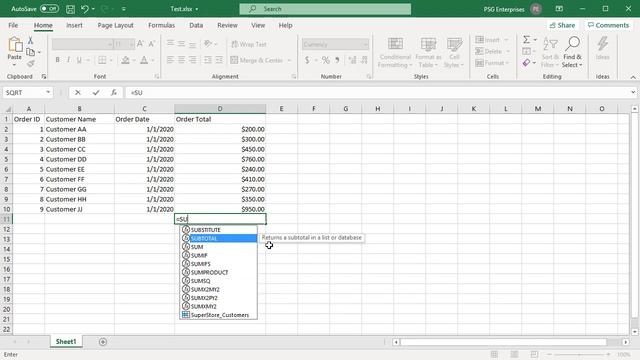Select column D header
Screen dimensions: 640x360
(220, 109)
